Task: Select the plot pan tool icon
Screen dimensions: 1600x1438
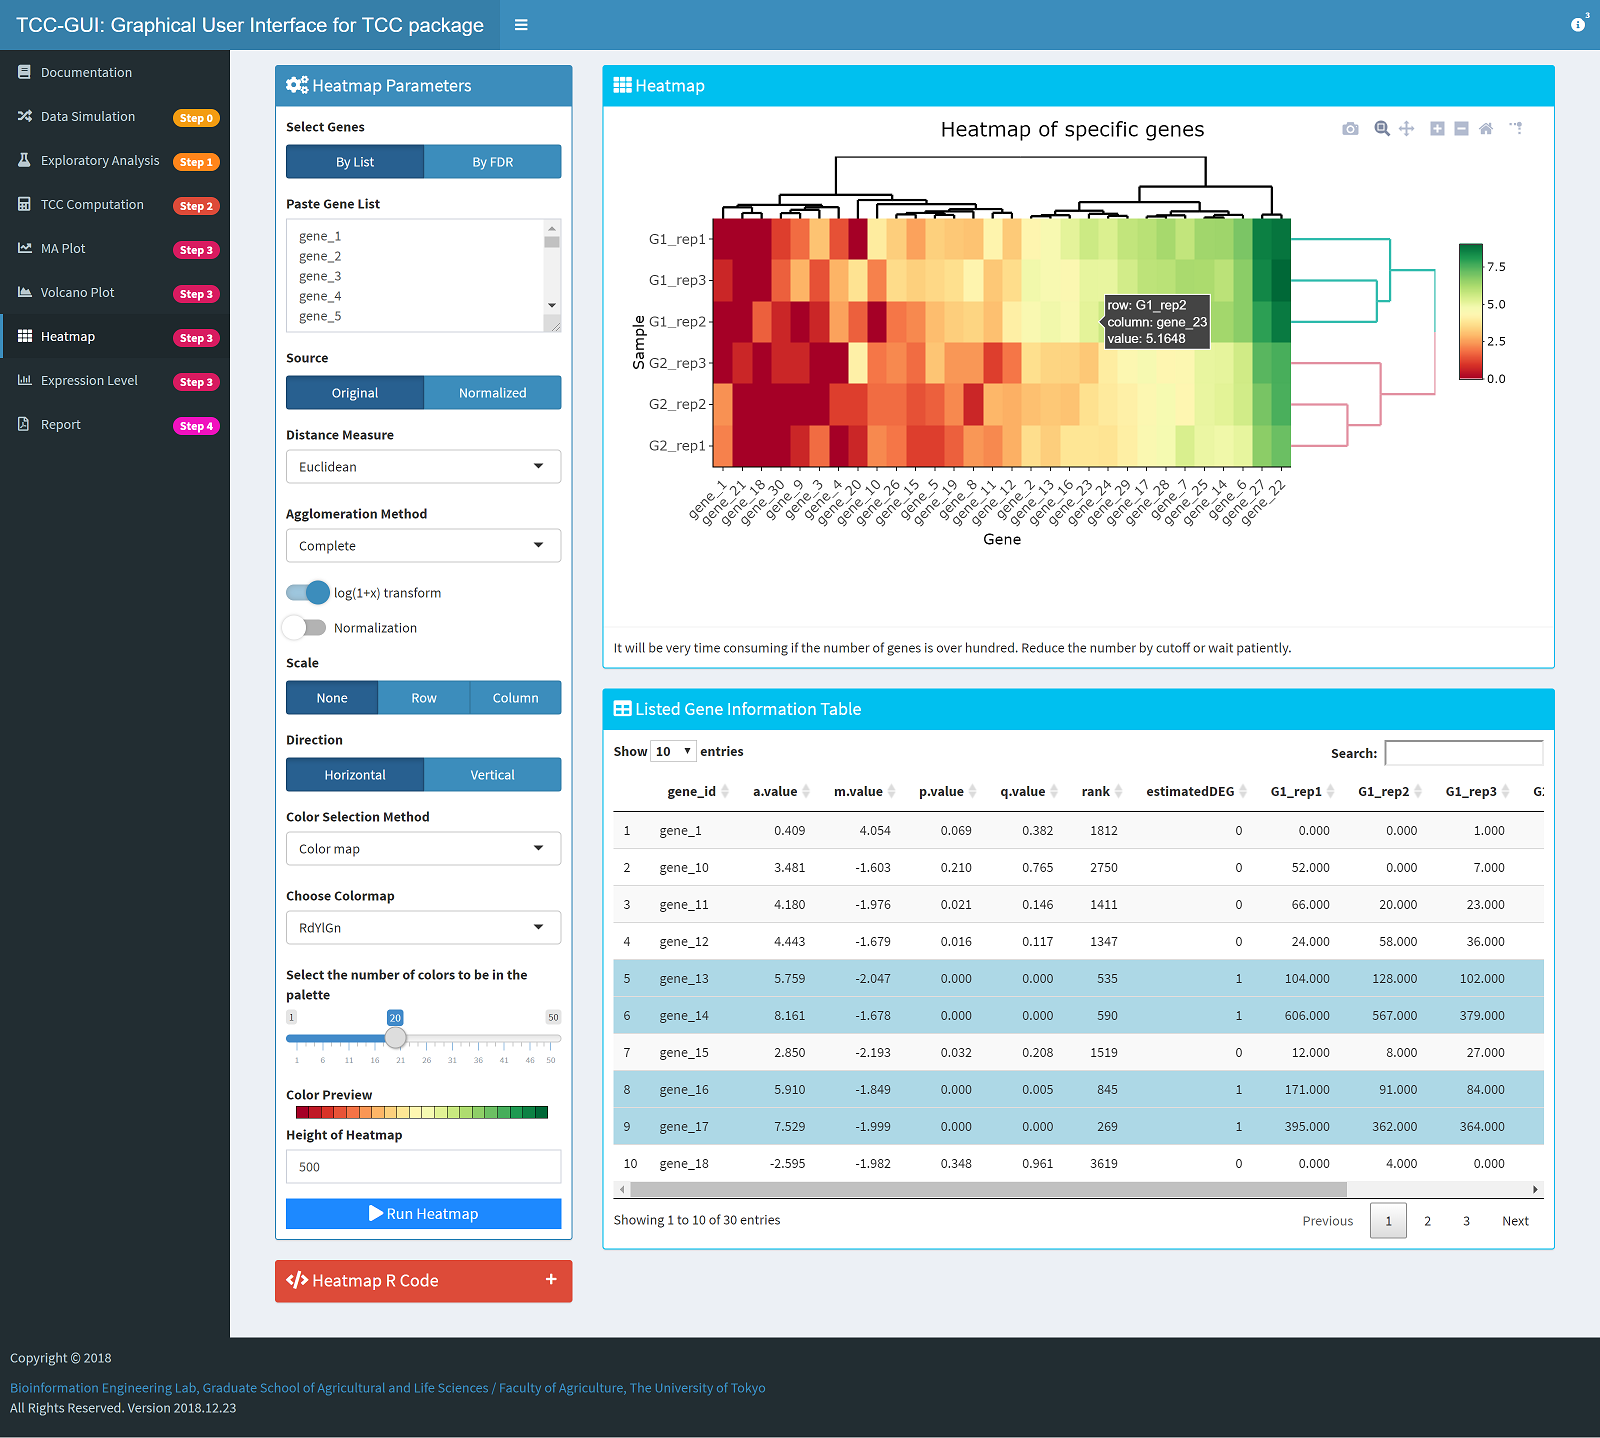Action: point(1406,129)
